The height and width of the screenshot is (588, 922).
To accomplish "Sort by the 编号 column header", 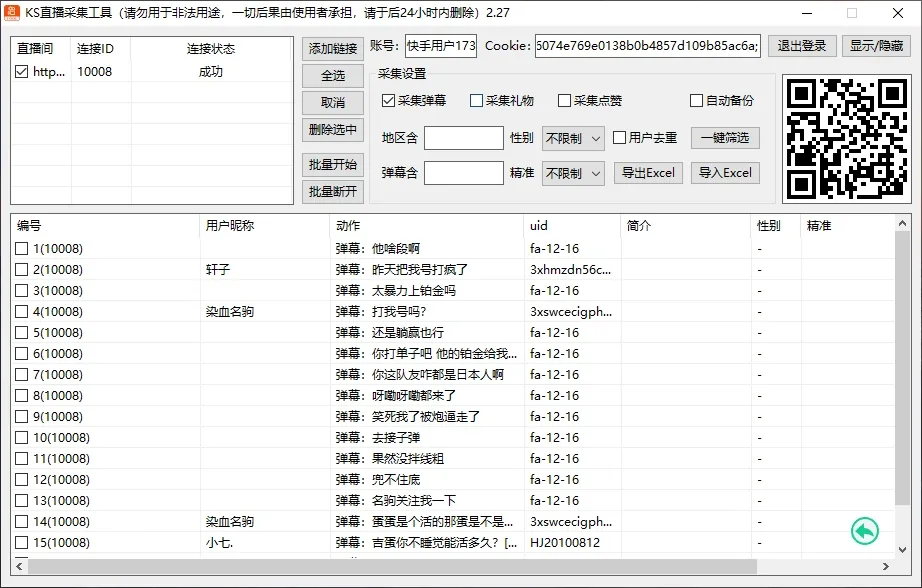I will click(106, 226).
